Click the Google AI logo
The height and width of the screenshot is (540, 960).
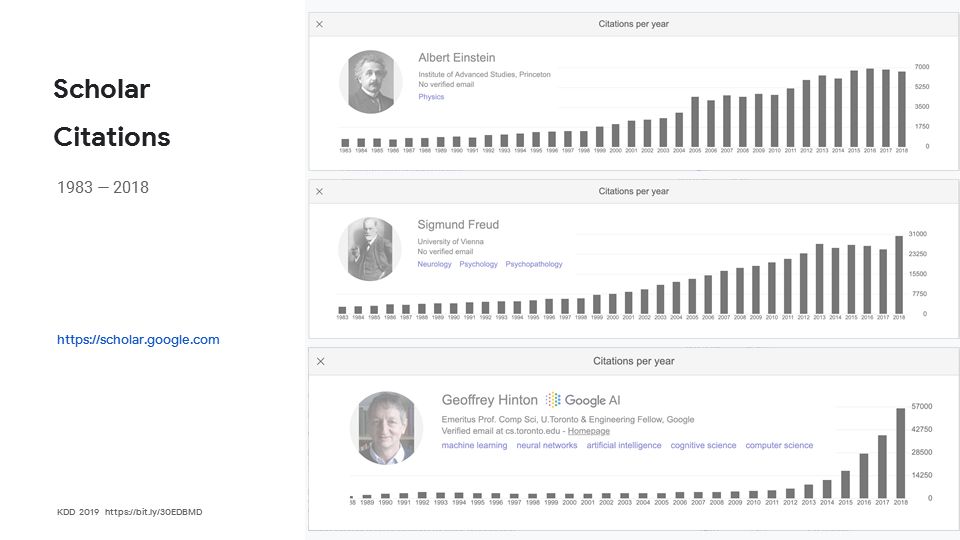tap(584, 400)
